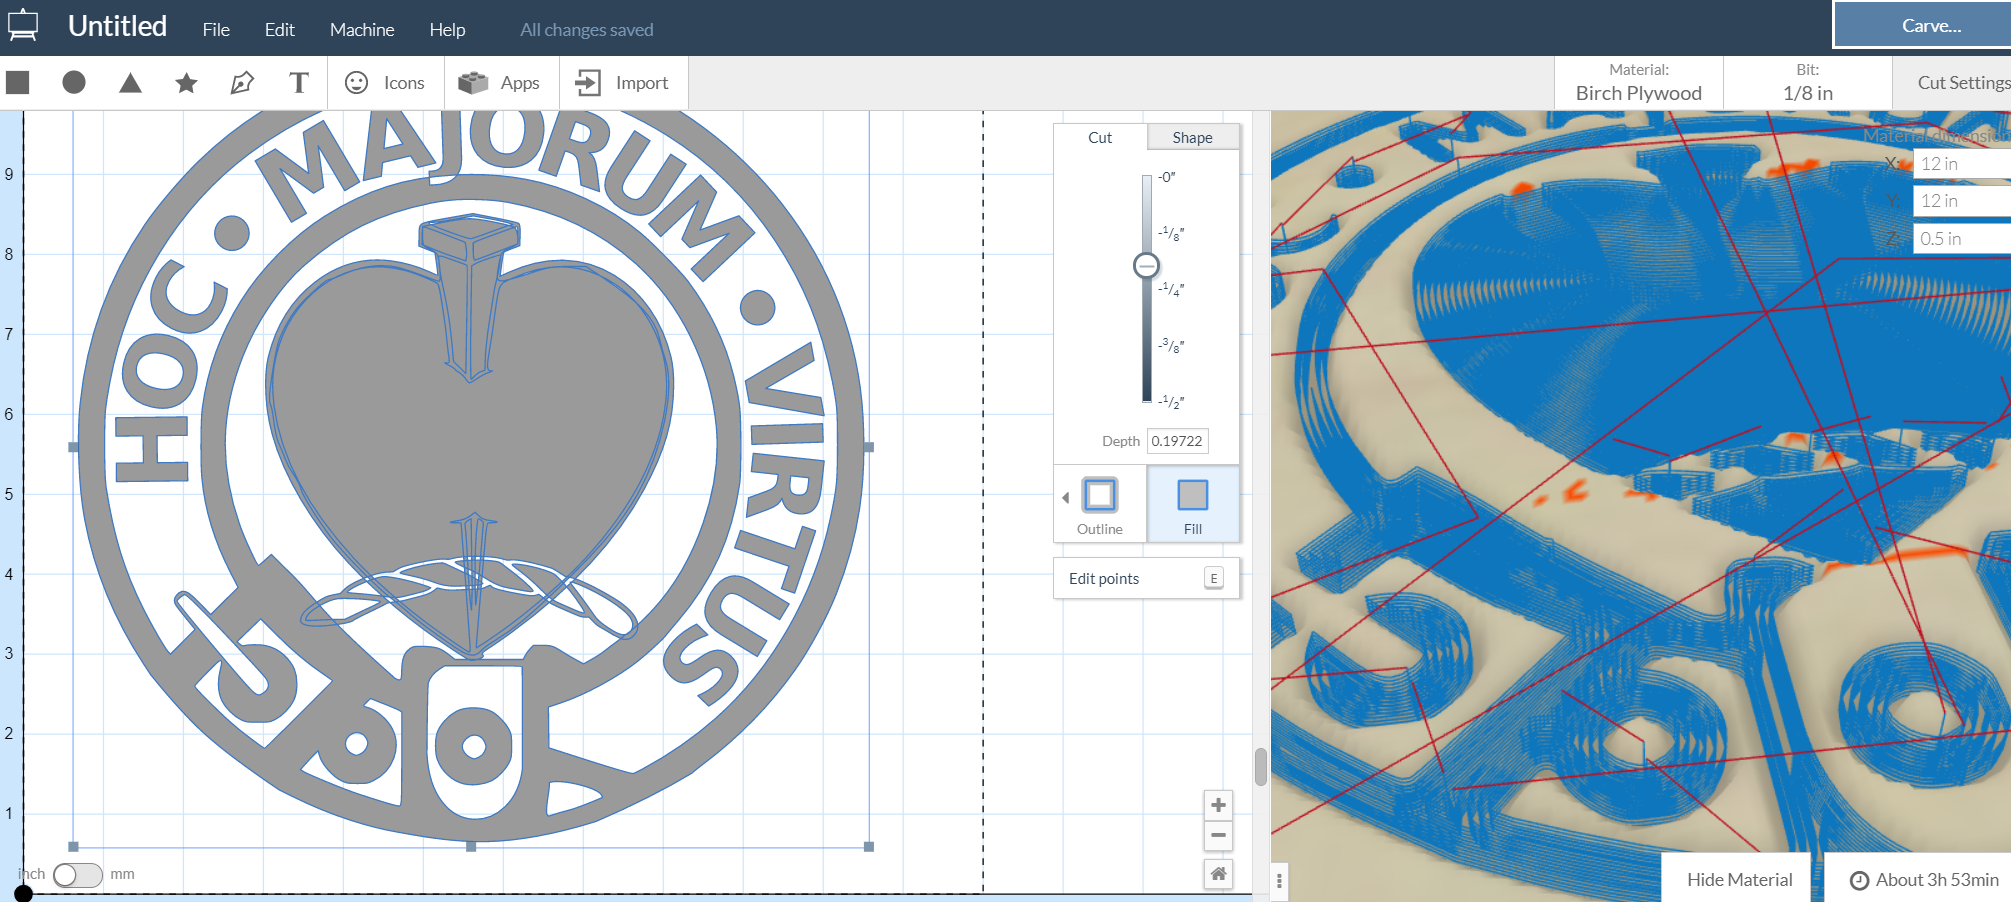This screenshot has height=902, width=2011.
Task: Click the bottom-center selection handle
Action: [x=471, y=846]
